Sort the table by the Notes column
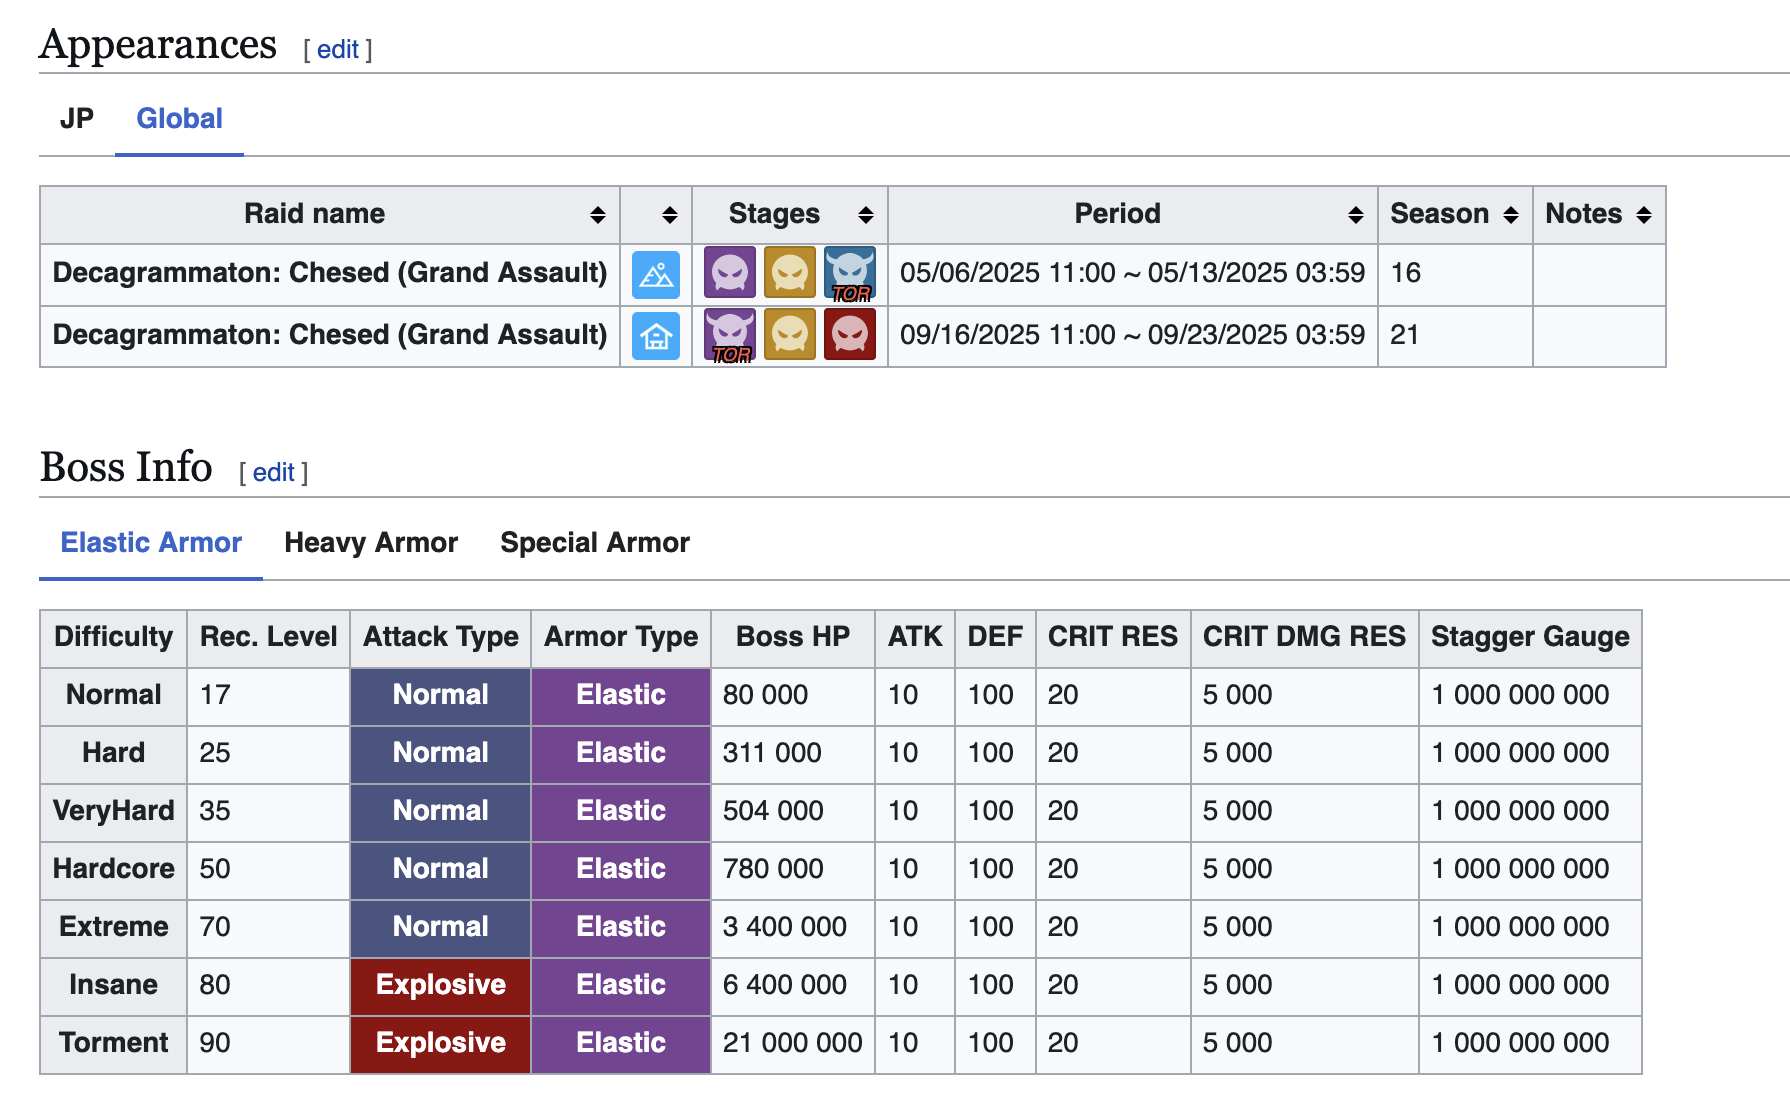This screenshot has width=1790, height=1116. (1643, 215)
